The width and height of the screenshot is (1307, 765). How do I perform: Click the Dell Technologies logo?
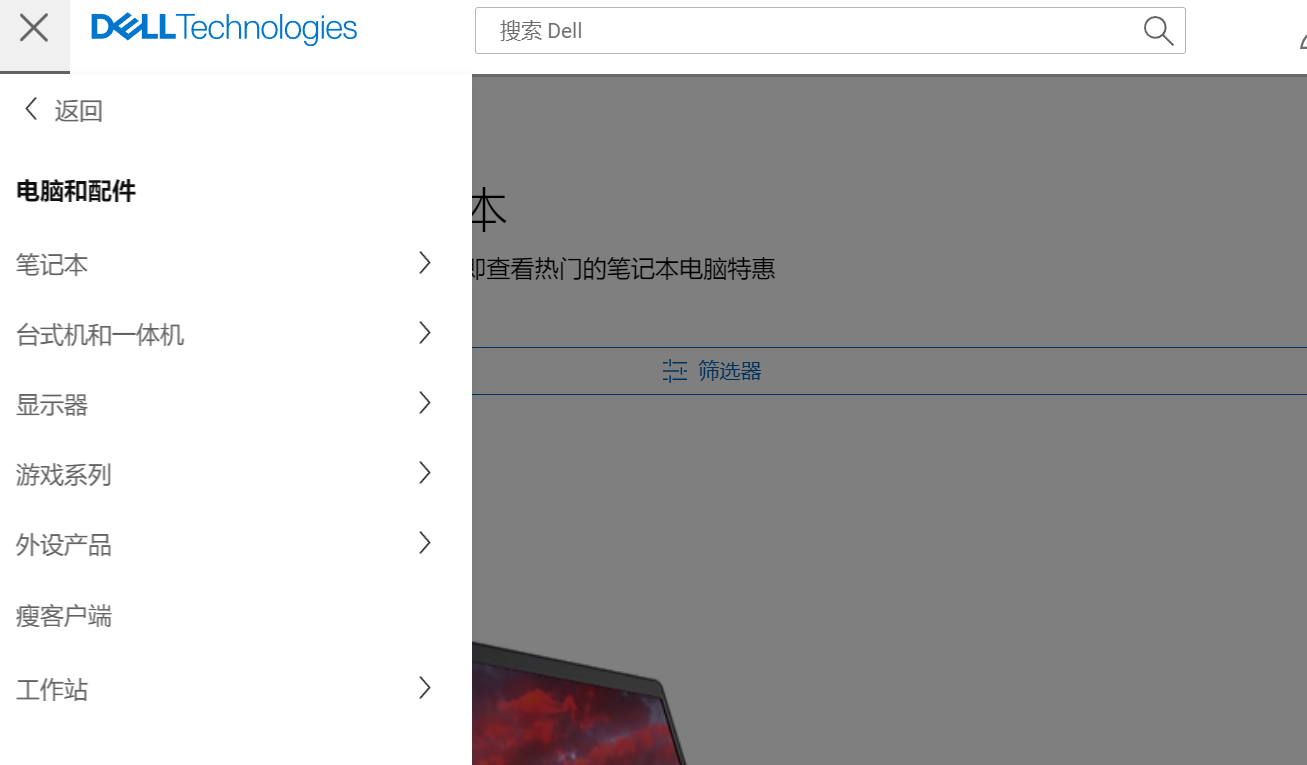click(x=224, y=29)
